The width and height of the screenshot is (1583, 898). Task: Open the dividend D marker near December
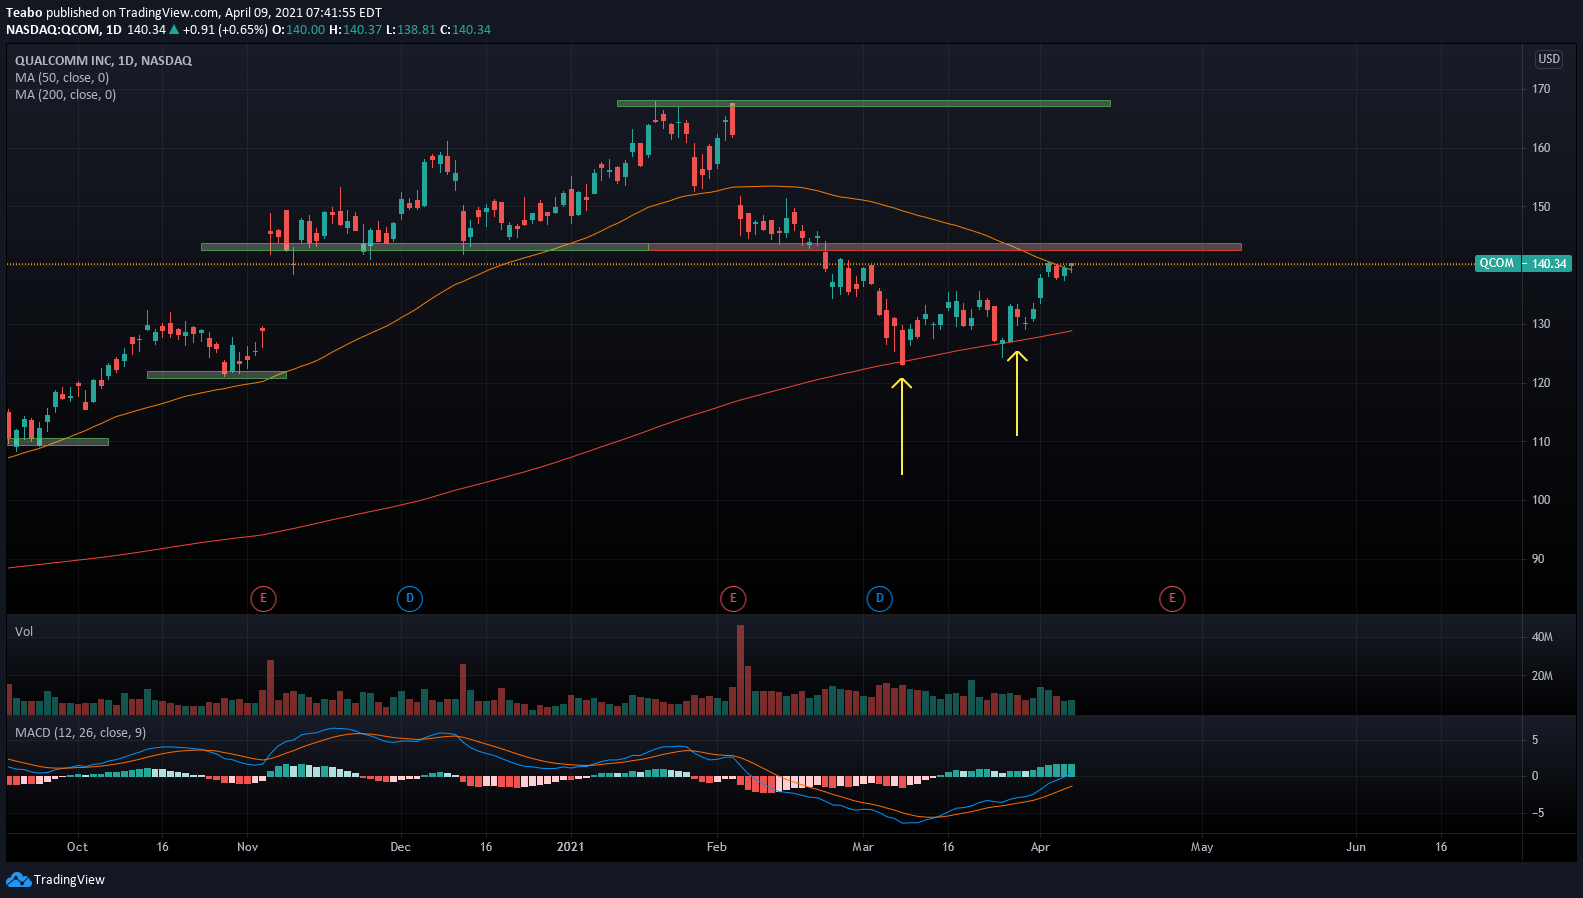(x=410, y=599)
